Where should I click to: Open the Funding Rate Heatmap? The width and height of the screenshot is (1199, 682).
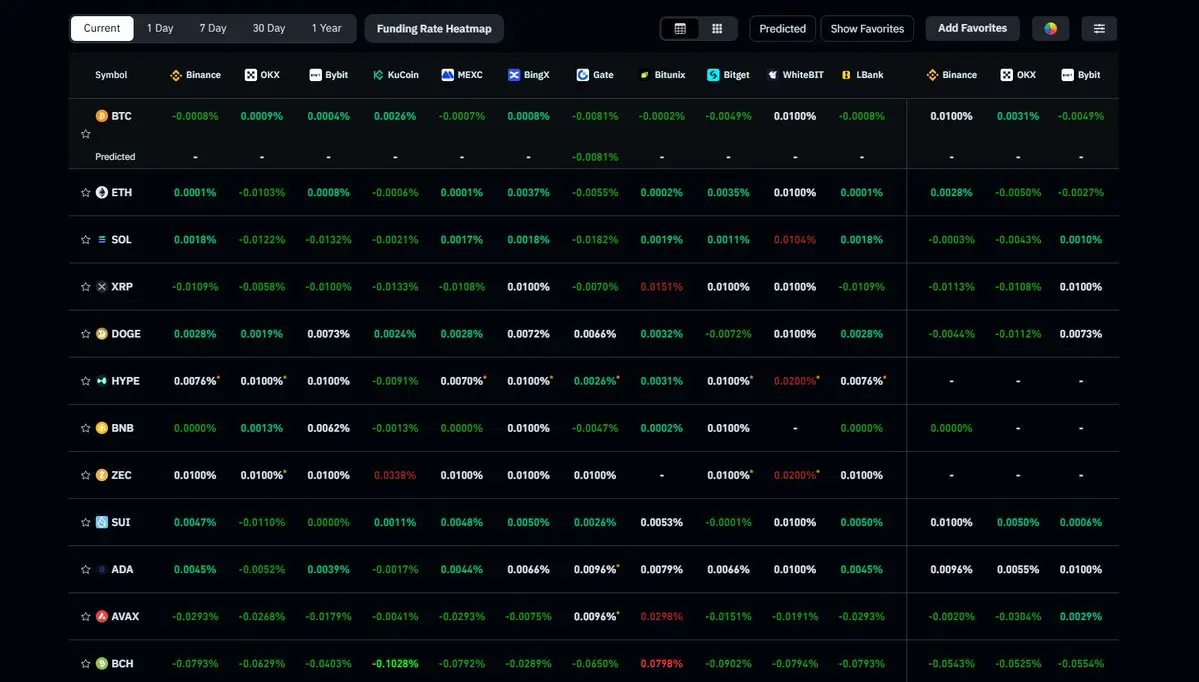pos(434,28)
